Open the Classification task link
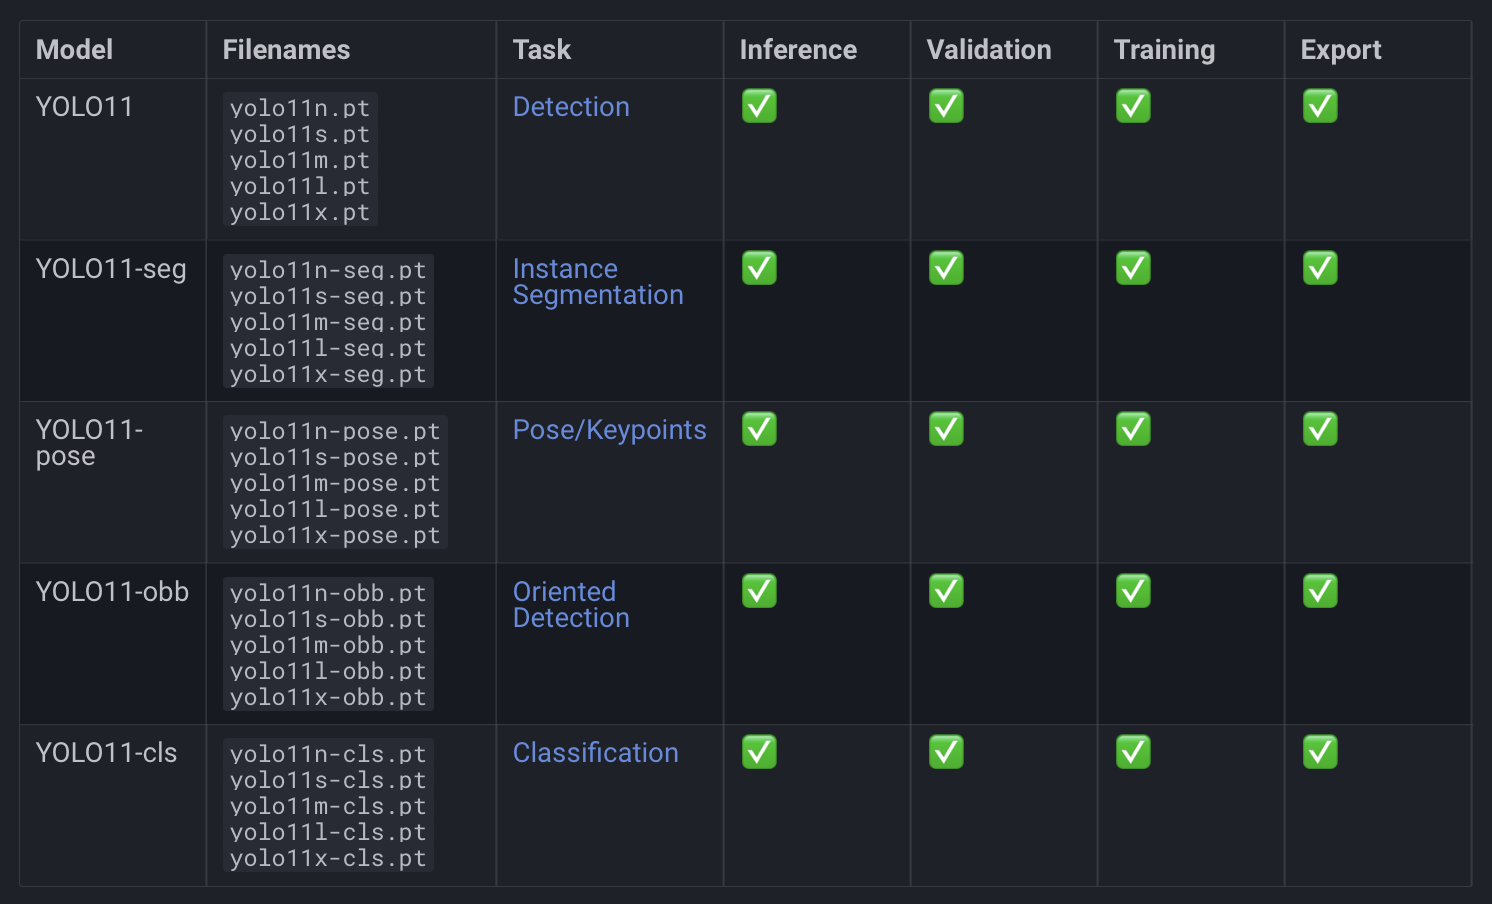The height and width of the screenshot is (904, 1492). click(596, 753)
